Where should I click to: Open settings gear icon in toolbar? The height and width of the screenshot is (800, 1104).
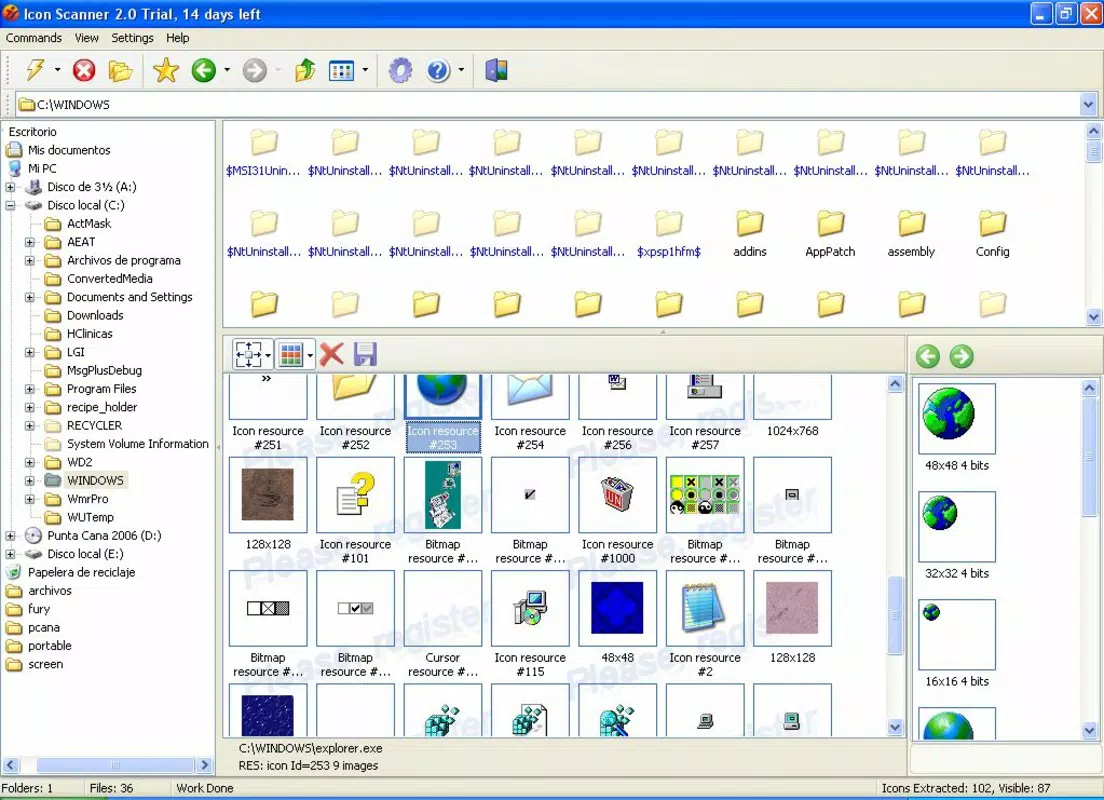pyautogui.click(x=401, y=70)
